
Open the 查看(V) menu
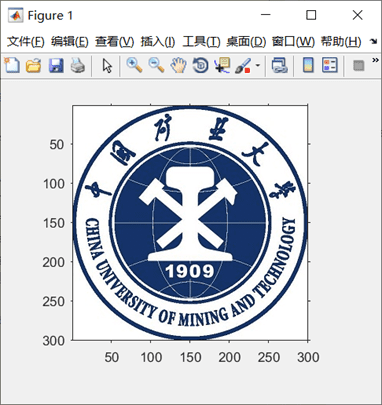115,42
